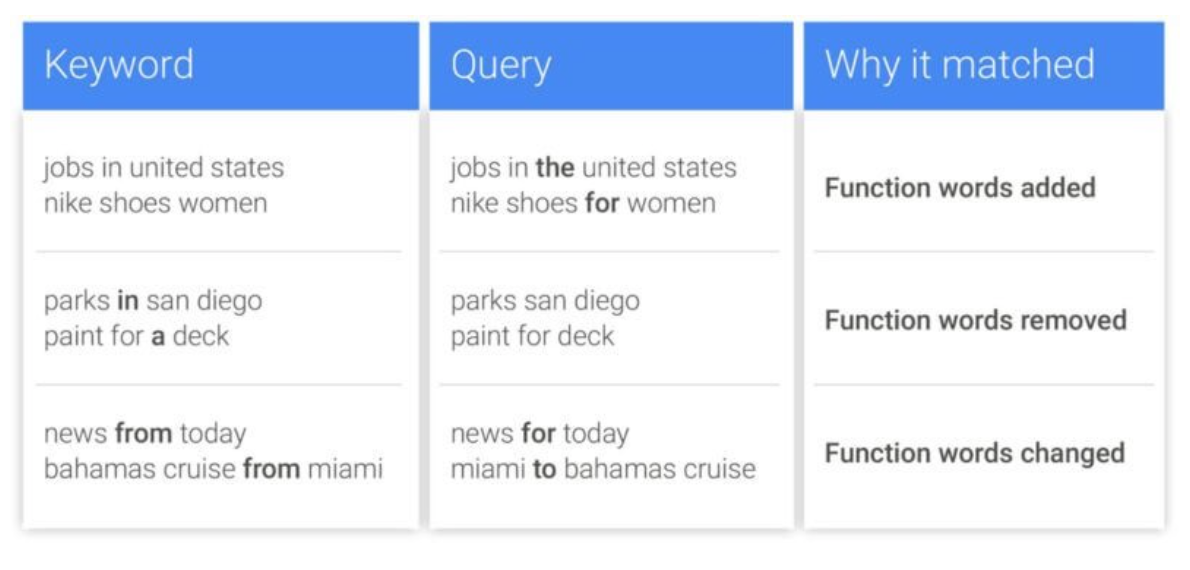Screen dimensions: 1190x570
Task: Click the Keyword column header
Action: (119, 66)
